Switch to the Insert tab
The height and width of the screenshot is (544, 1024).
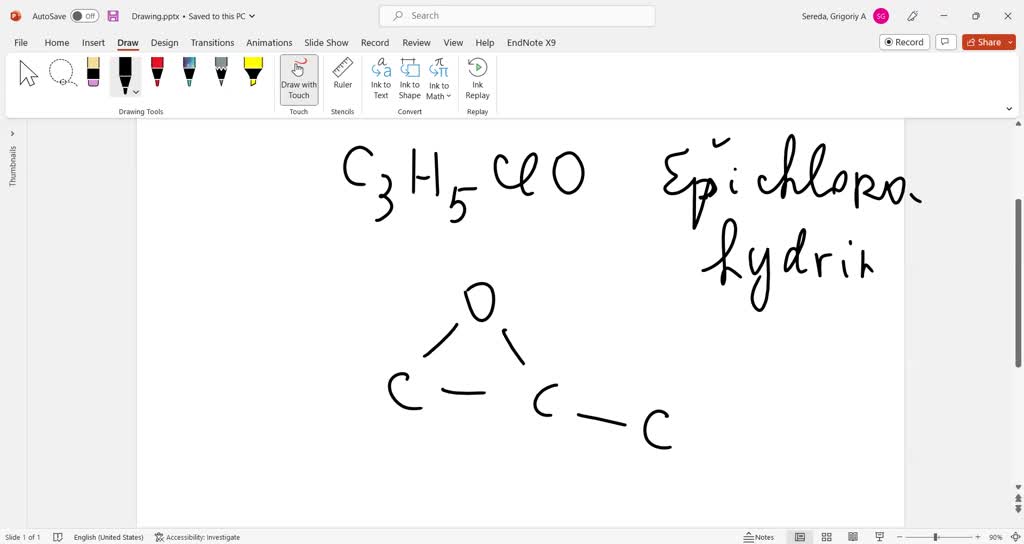click(93, 42)
